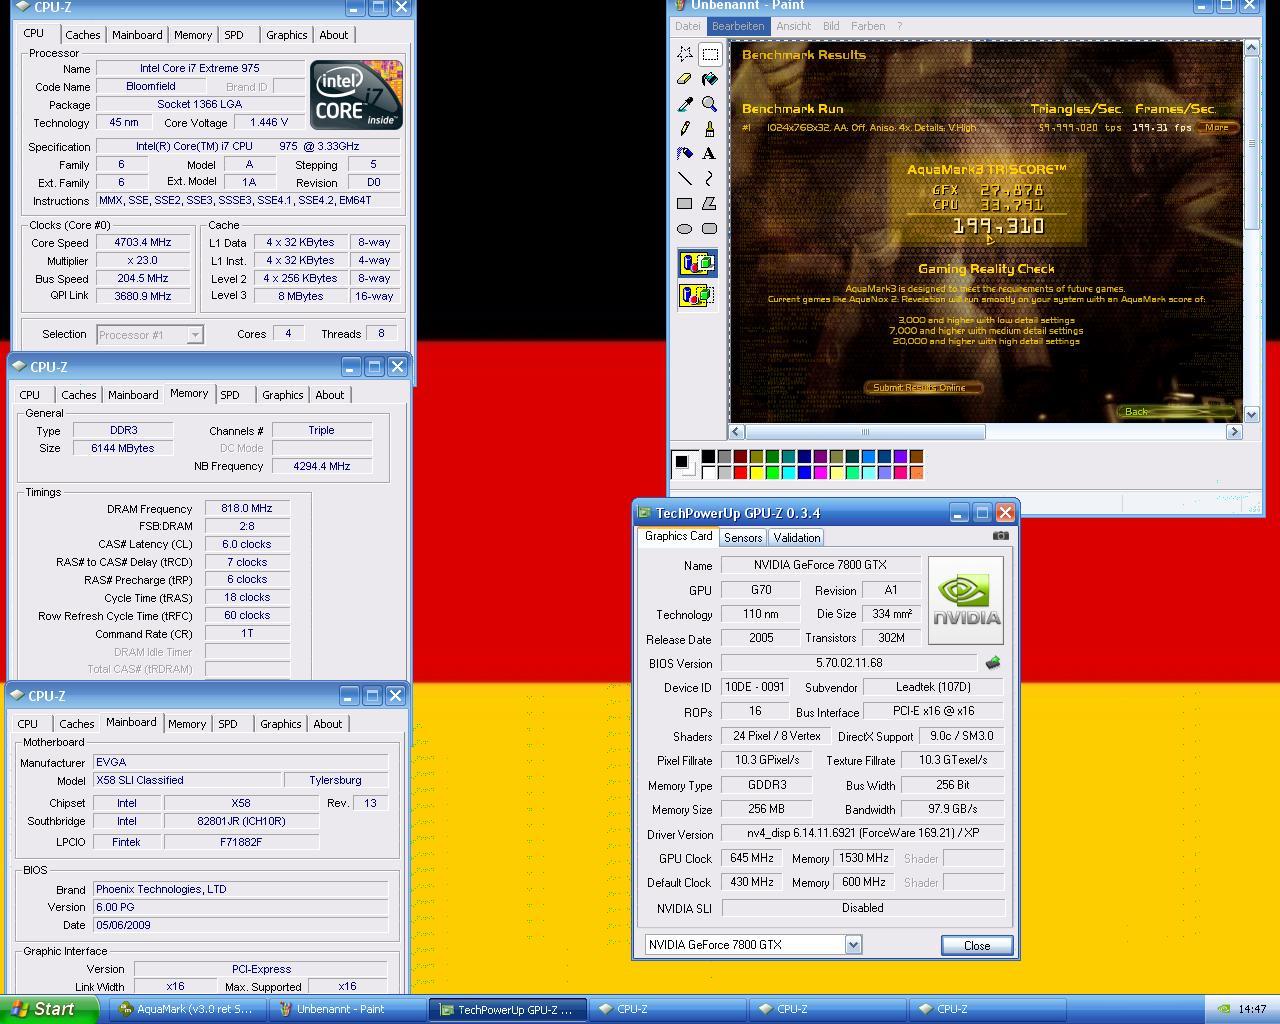The width and height of the screenshot is (1280, 1024).
Task: Pick the black color in Paint palette
Action: (708, 456)
